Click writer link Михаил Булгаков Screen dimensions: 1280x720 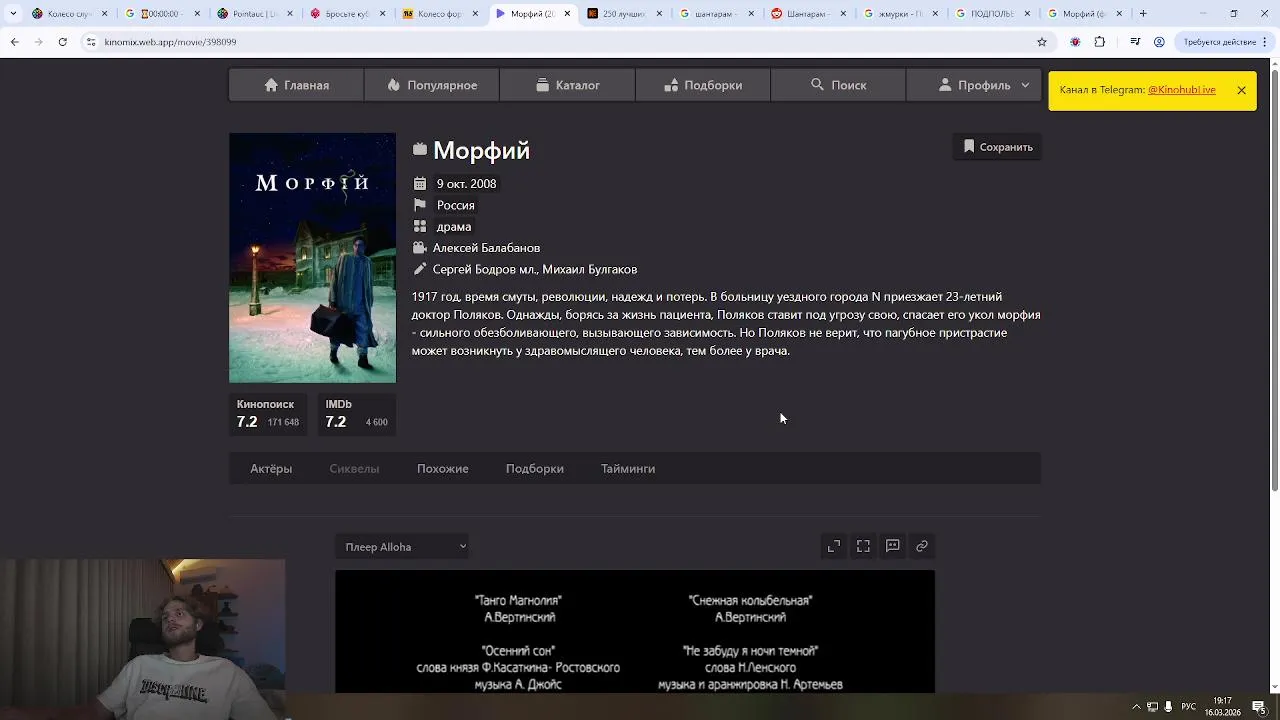[x=590, y=269]
